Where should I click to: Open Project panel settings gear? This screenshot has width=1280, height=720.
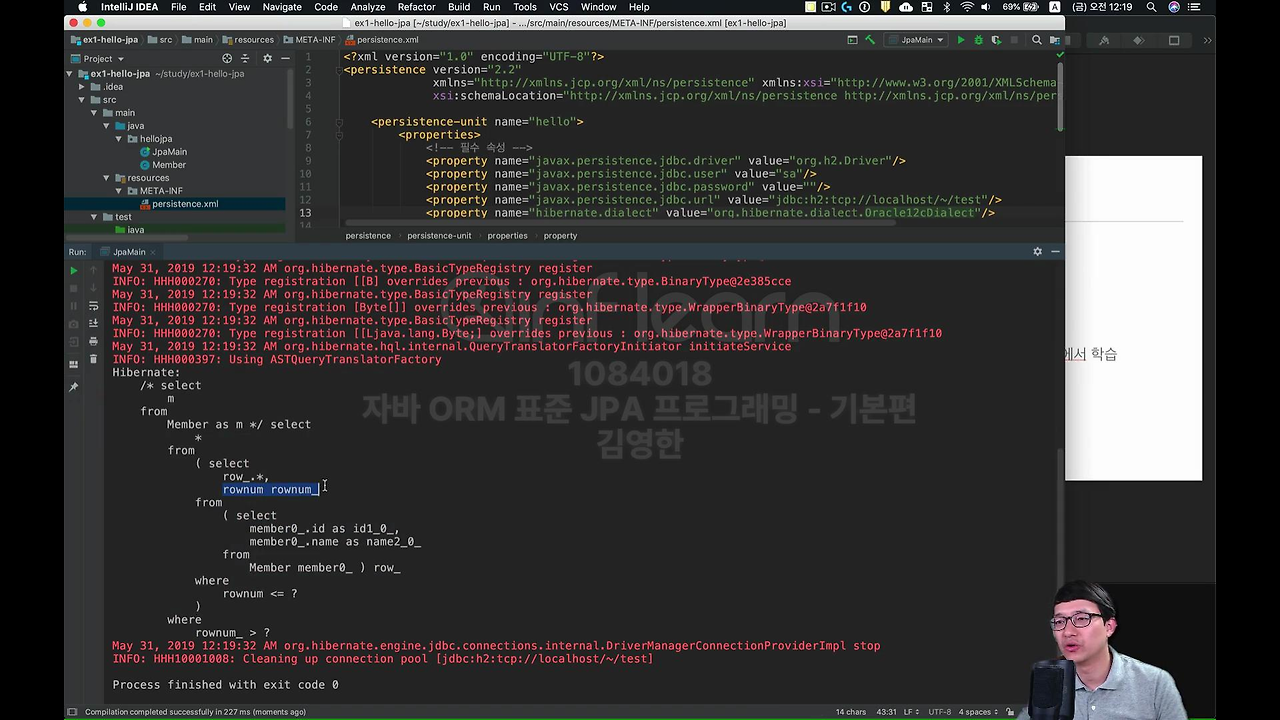pos(267,58)
